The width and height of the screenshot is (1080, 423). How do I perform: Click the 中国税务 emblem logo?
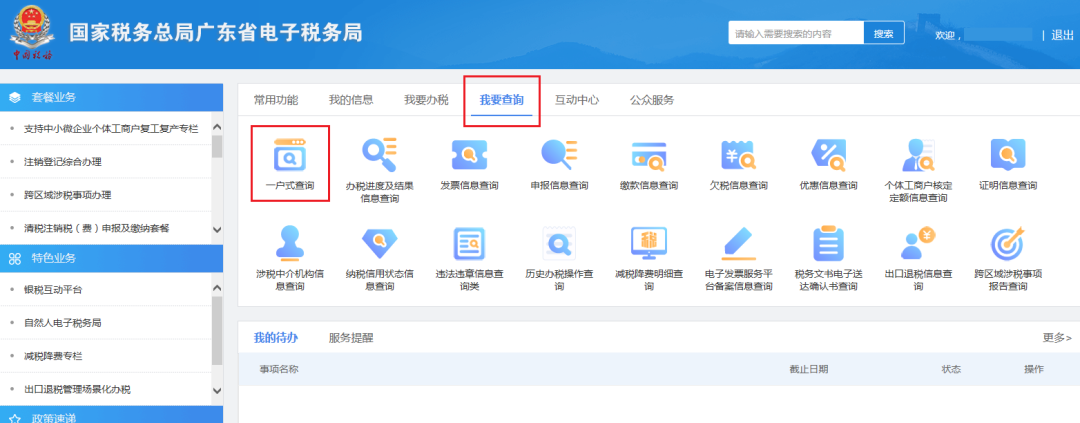(32, 32)
